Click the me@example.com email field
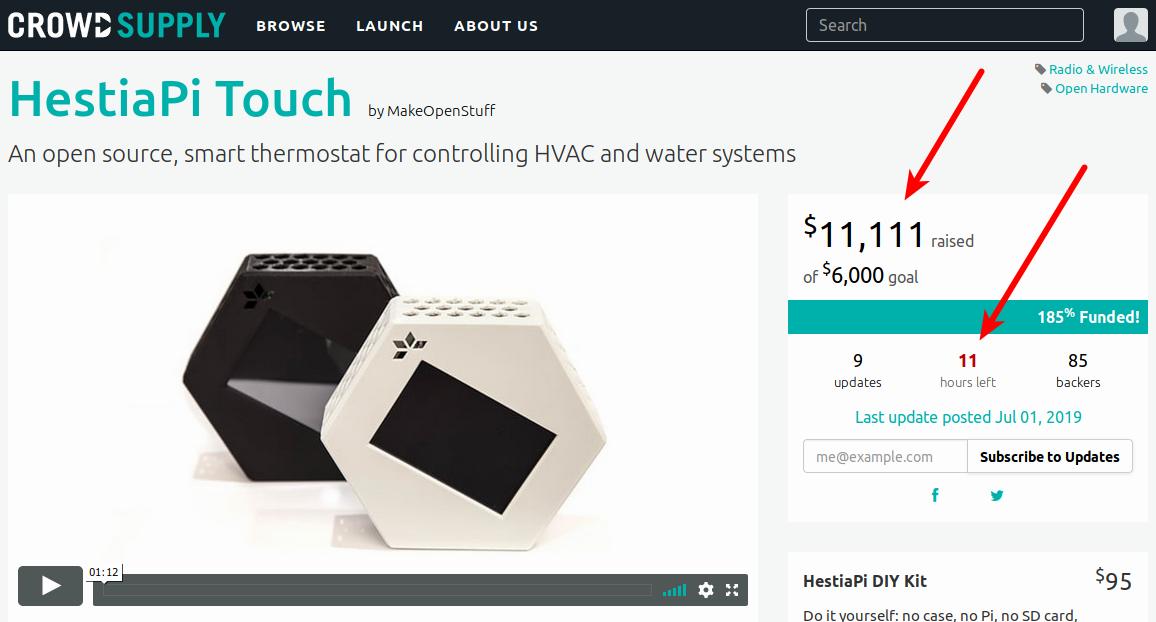Viewport: 1156px width, 622px height. point(885,456)
